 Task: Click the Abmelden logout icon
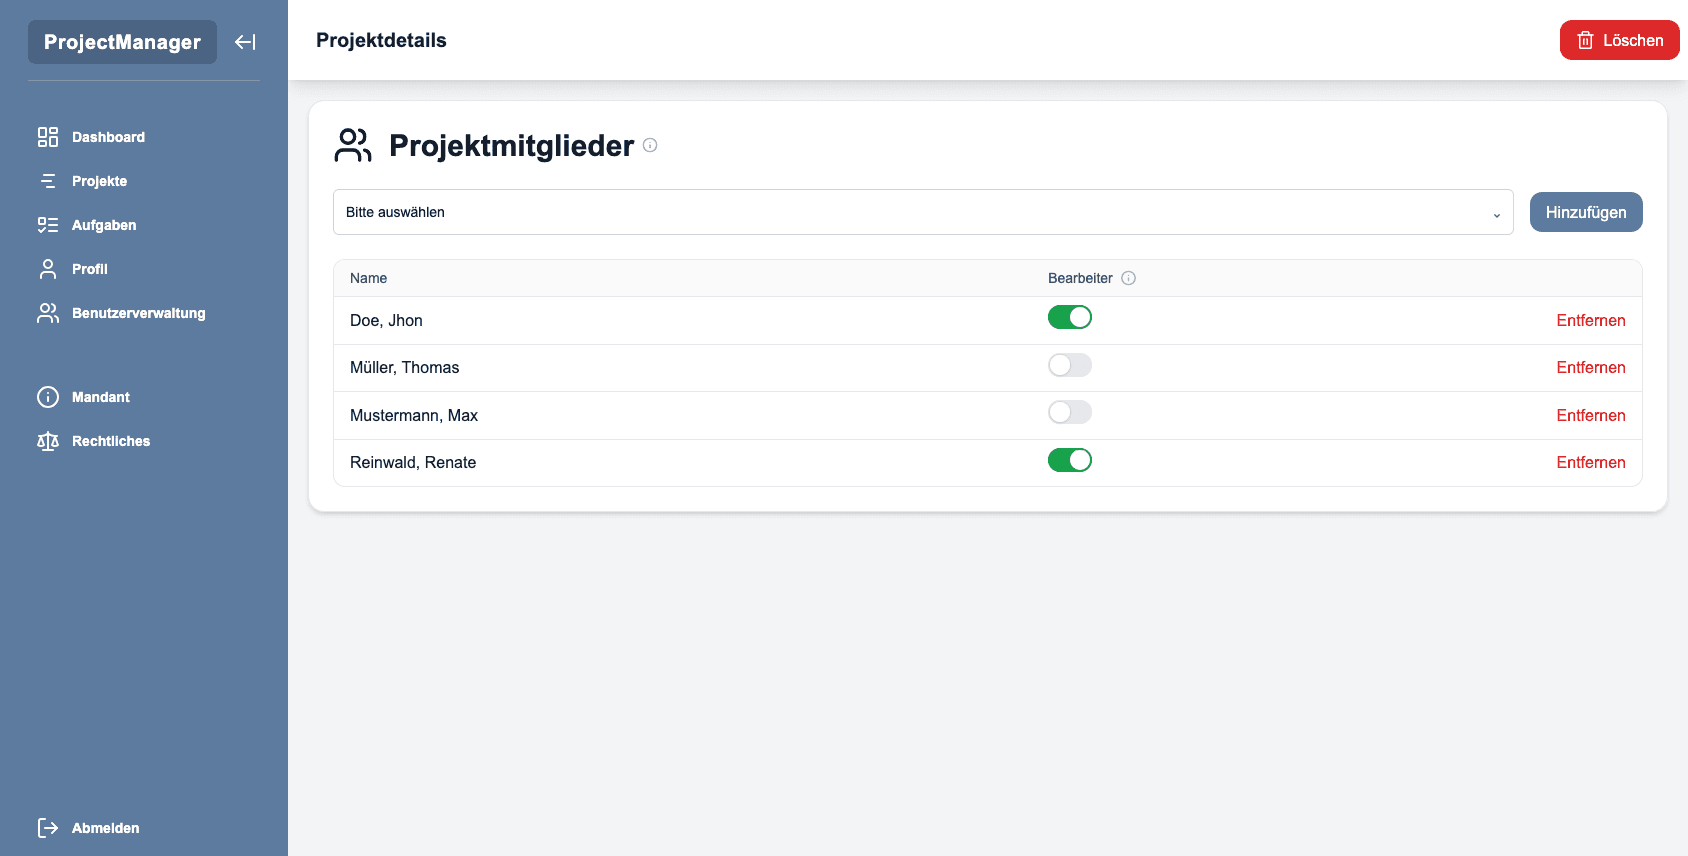click(48, 828)
